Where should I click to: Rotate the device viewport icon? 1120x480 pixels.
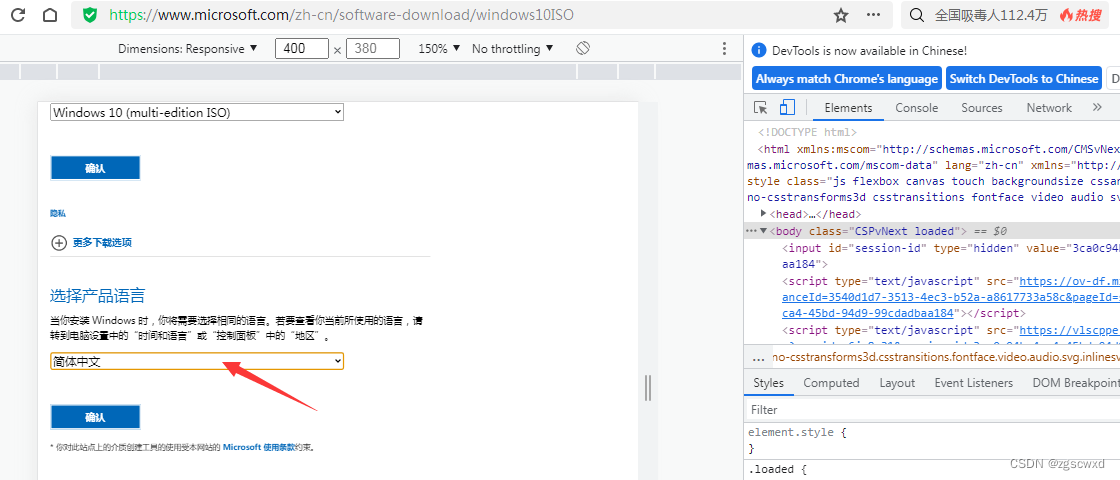click(x=583, y=49)
